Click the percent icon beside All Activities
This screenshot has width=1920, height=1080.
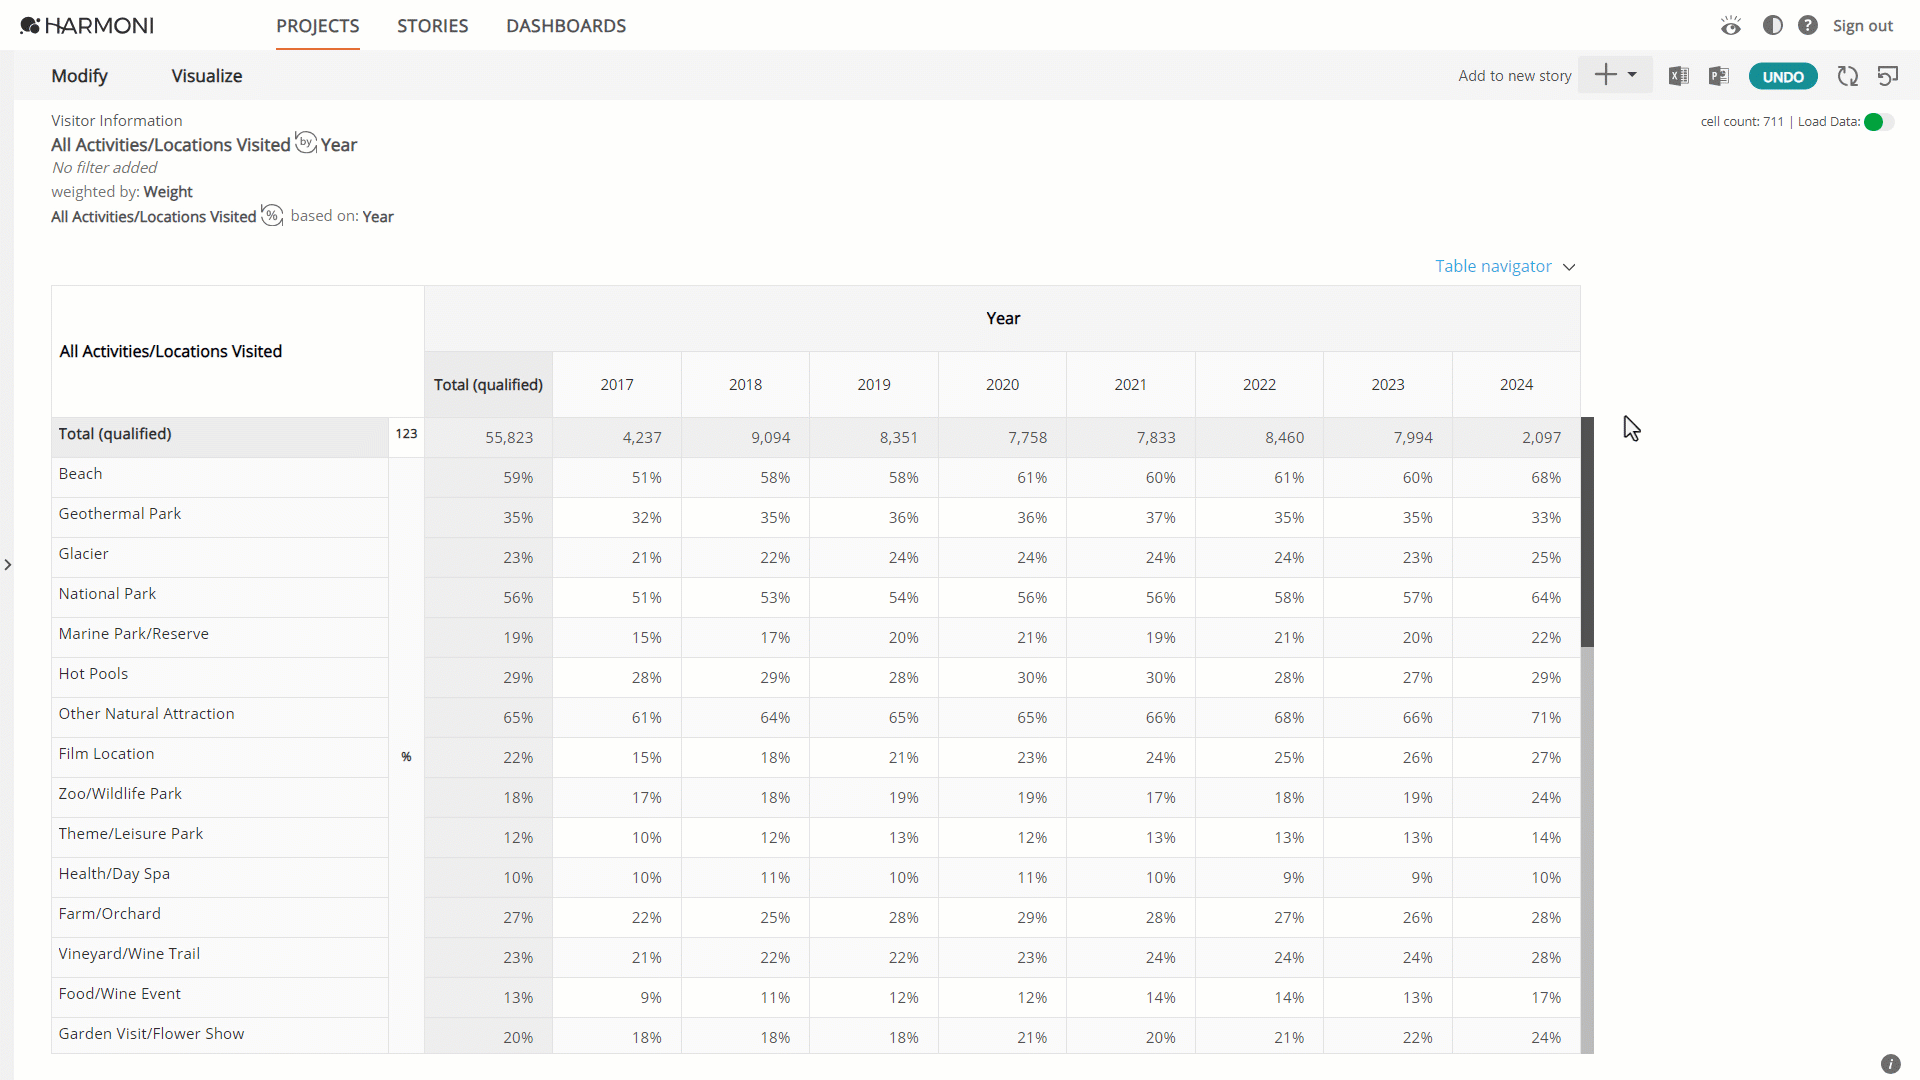coord(272,215)
